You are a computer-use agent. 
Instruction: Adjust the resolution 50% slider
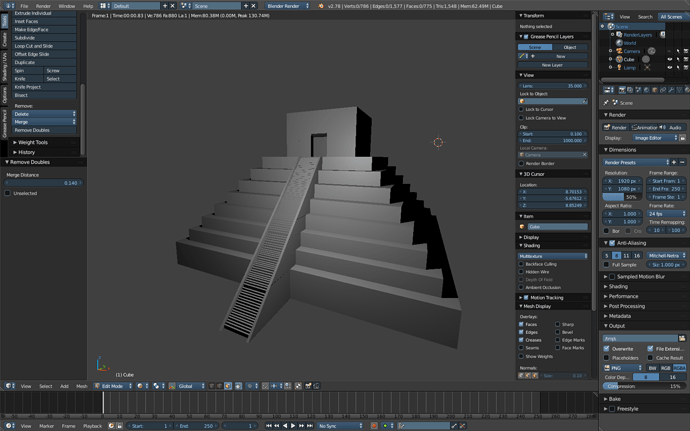[x=622, y=197]
